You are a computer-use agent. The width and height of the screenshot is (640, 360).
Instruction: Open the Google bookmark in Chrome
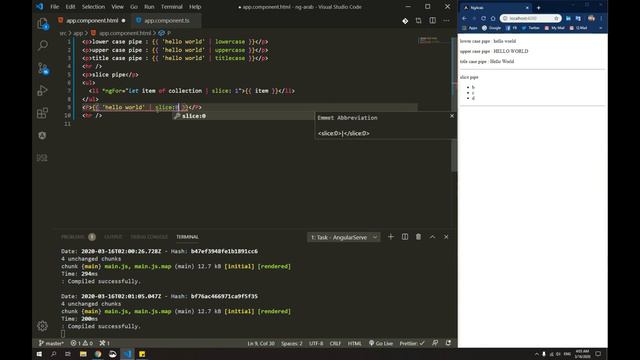pyautogui.click(x=491, y=28)
